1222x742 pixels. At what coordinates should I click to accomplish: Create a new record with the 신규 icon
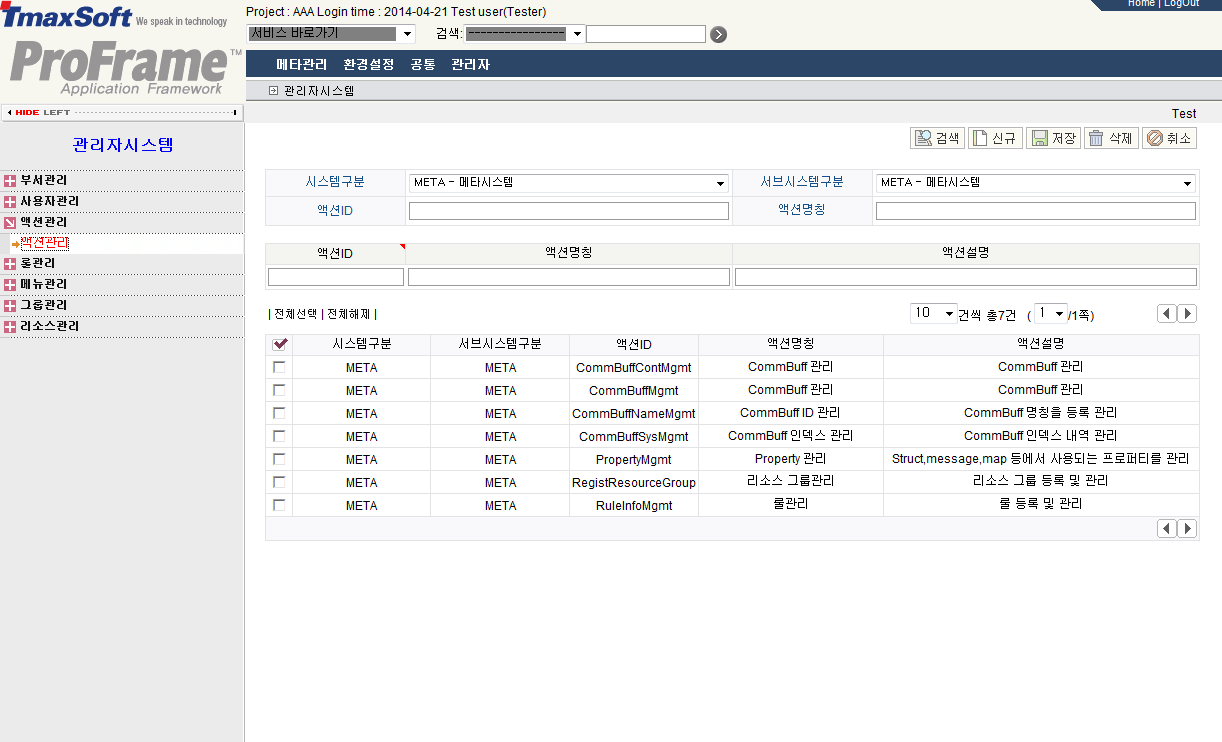coord(994,137)
